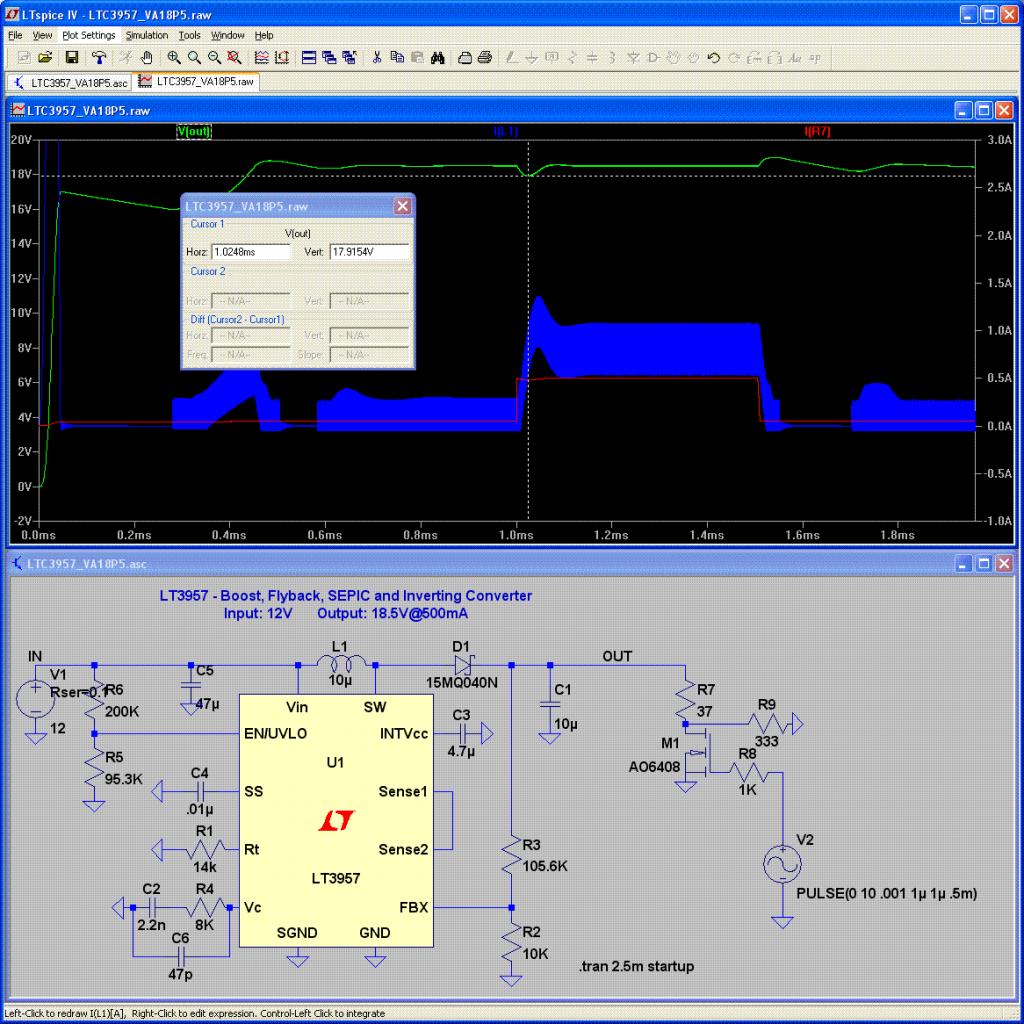1024x1024 pixels.
Task: Open the Plot Settings menu
Action: pyautogui.click(x=89, y=35)
